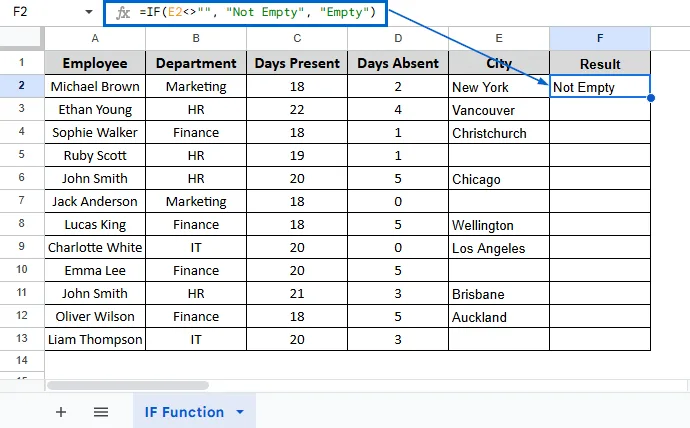The height and width of the screenshot is (428, 690).
Task: Select Sophie Walker's Finance department cell
Action: tap(196, 132)
